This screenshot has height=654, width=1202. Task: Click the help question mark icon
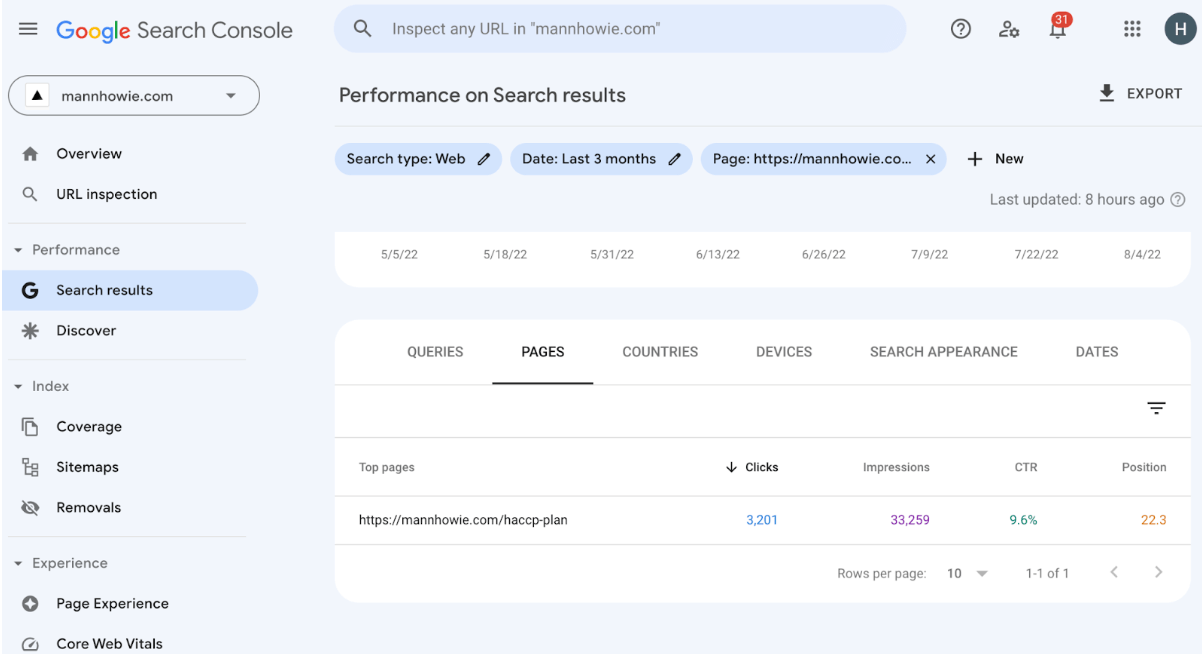click(x=960, y=29)
